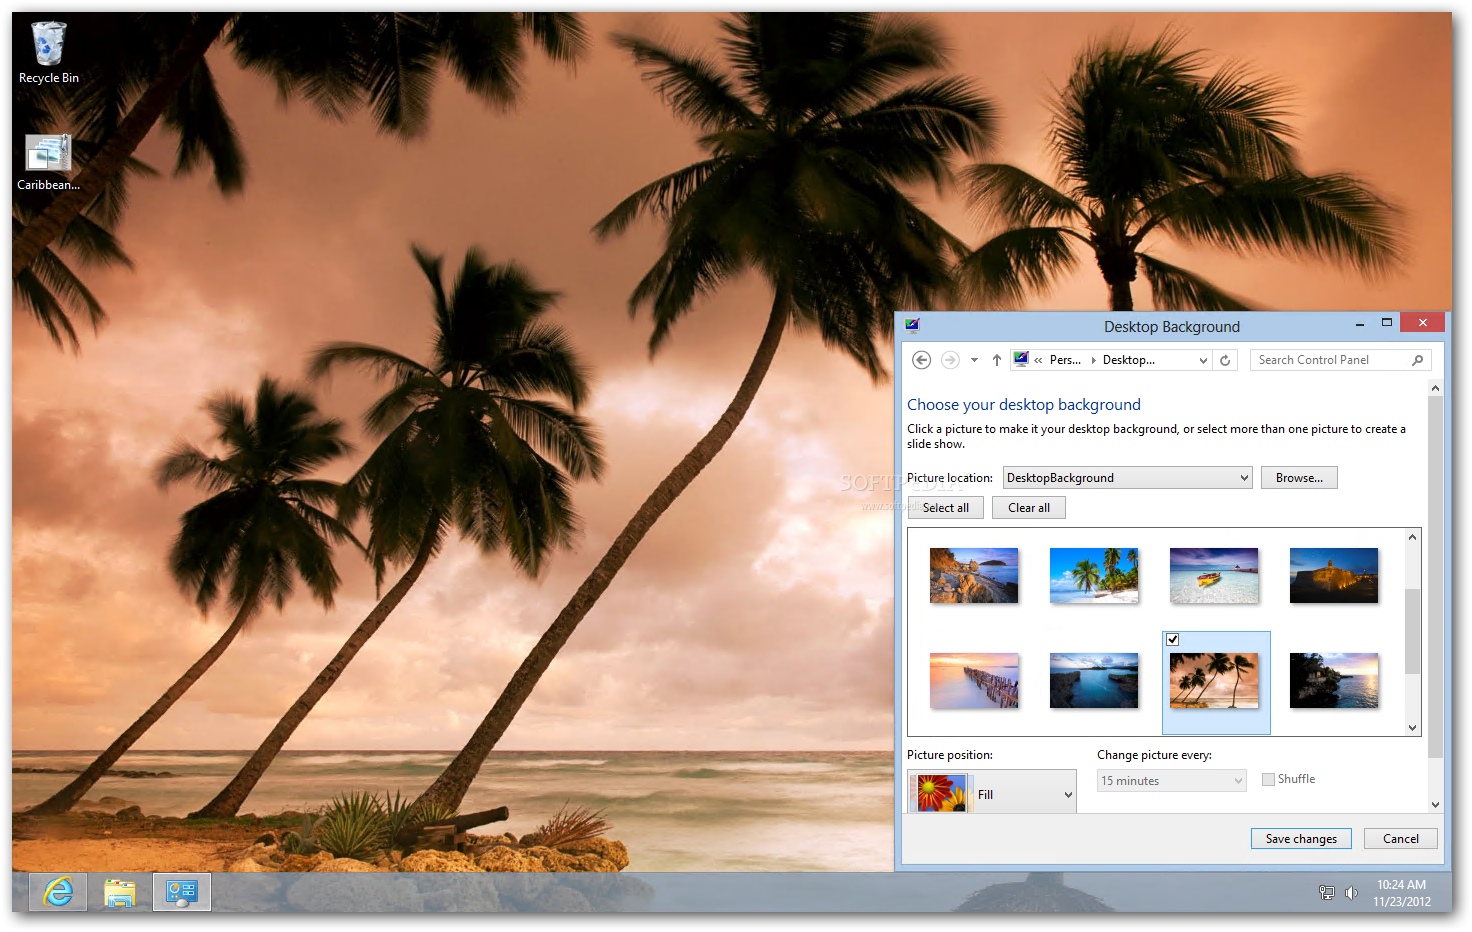This screenshot has height=932, width=1472.
Task: Click the search magnifier icon
Action: pyautogui.click(x=1418, y=360)
